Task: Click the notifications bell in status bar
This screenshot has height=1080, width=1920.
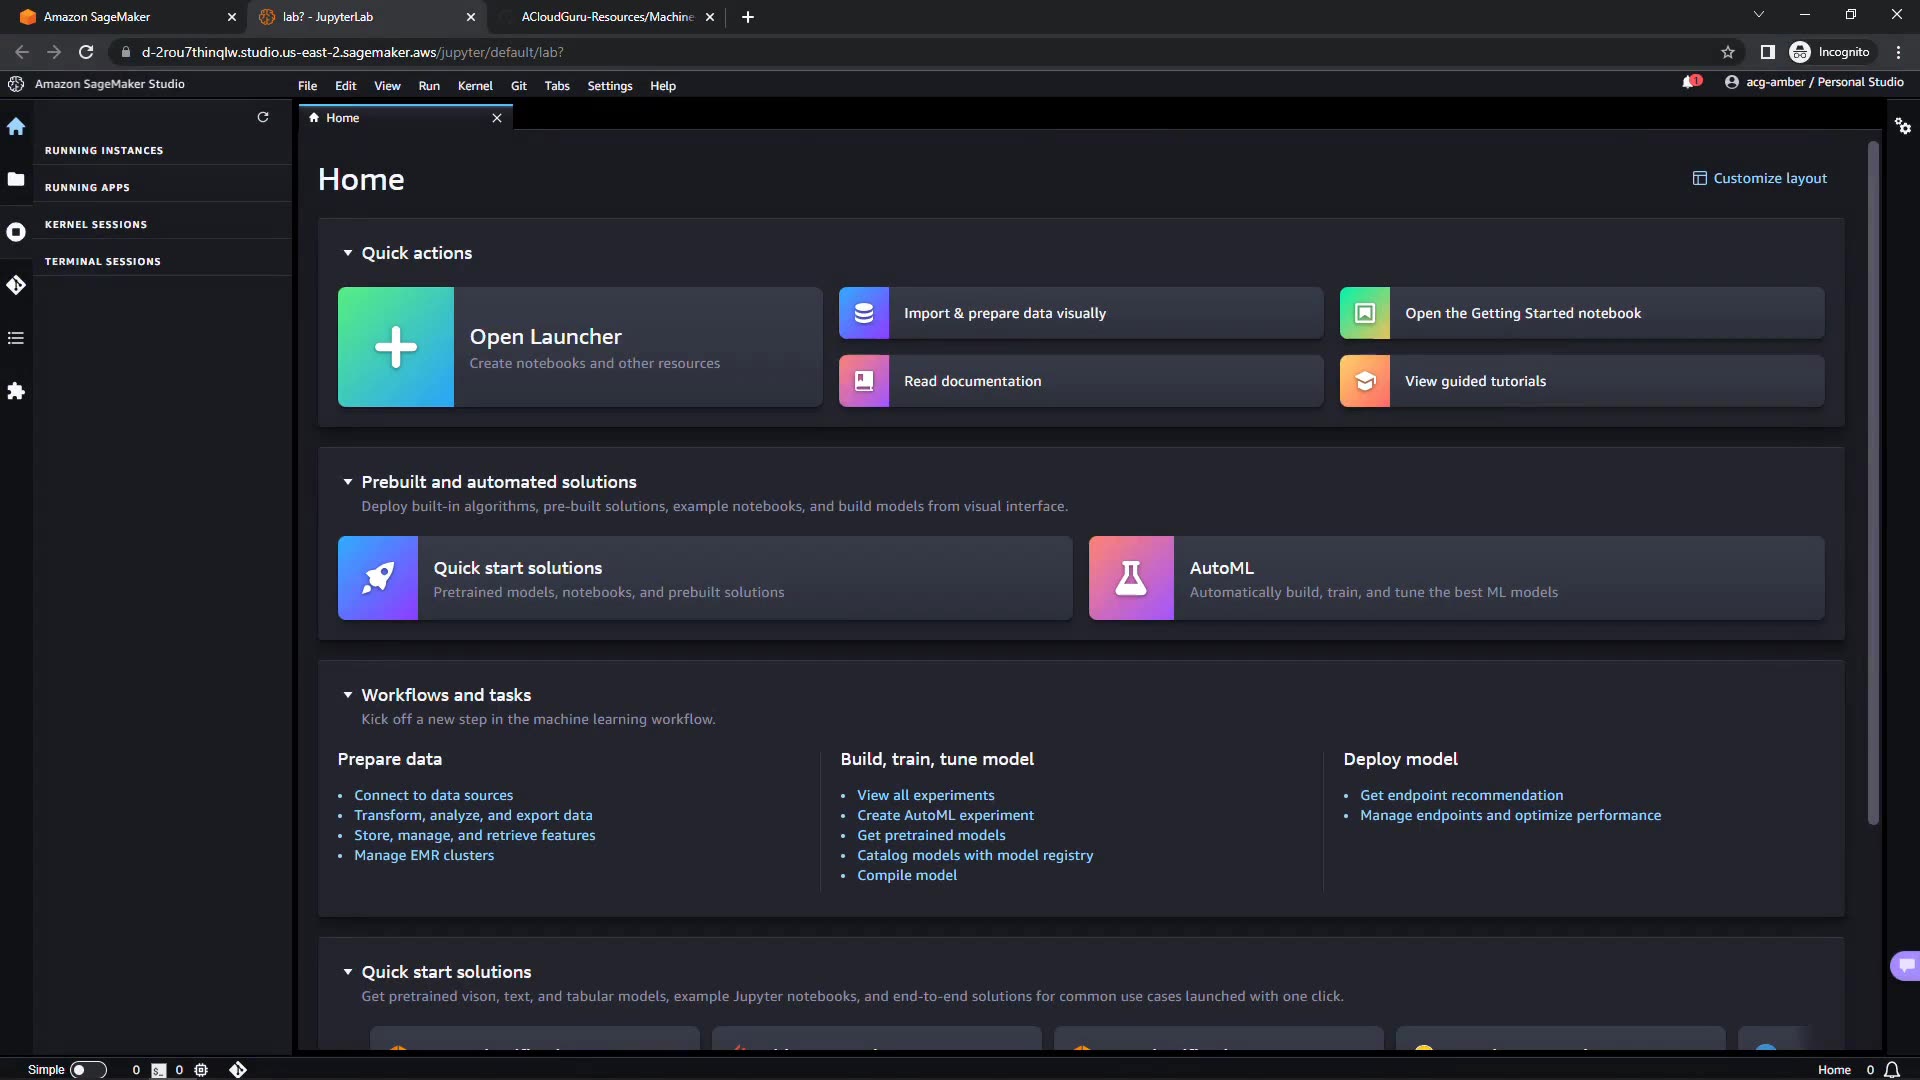Action: pyautogui.click(x=1892, y=1070)
